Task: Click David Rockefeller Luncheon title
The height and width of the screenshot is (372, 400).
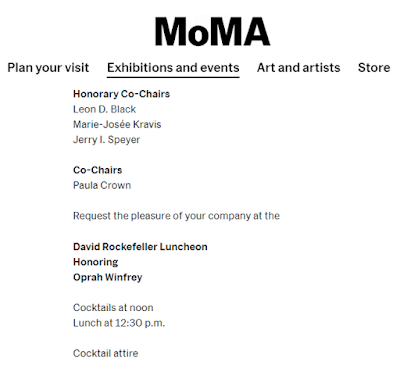Action: pos(140,247)
